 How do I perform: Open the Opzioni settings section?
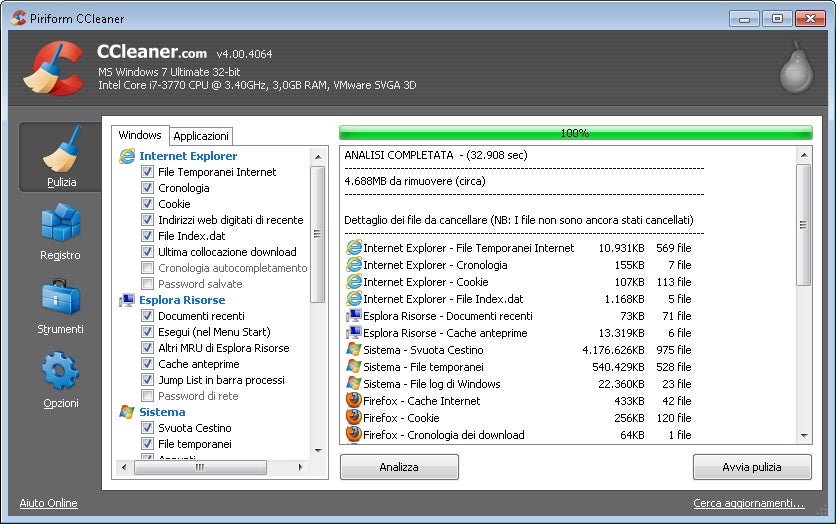(x=60, y=379)
